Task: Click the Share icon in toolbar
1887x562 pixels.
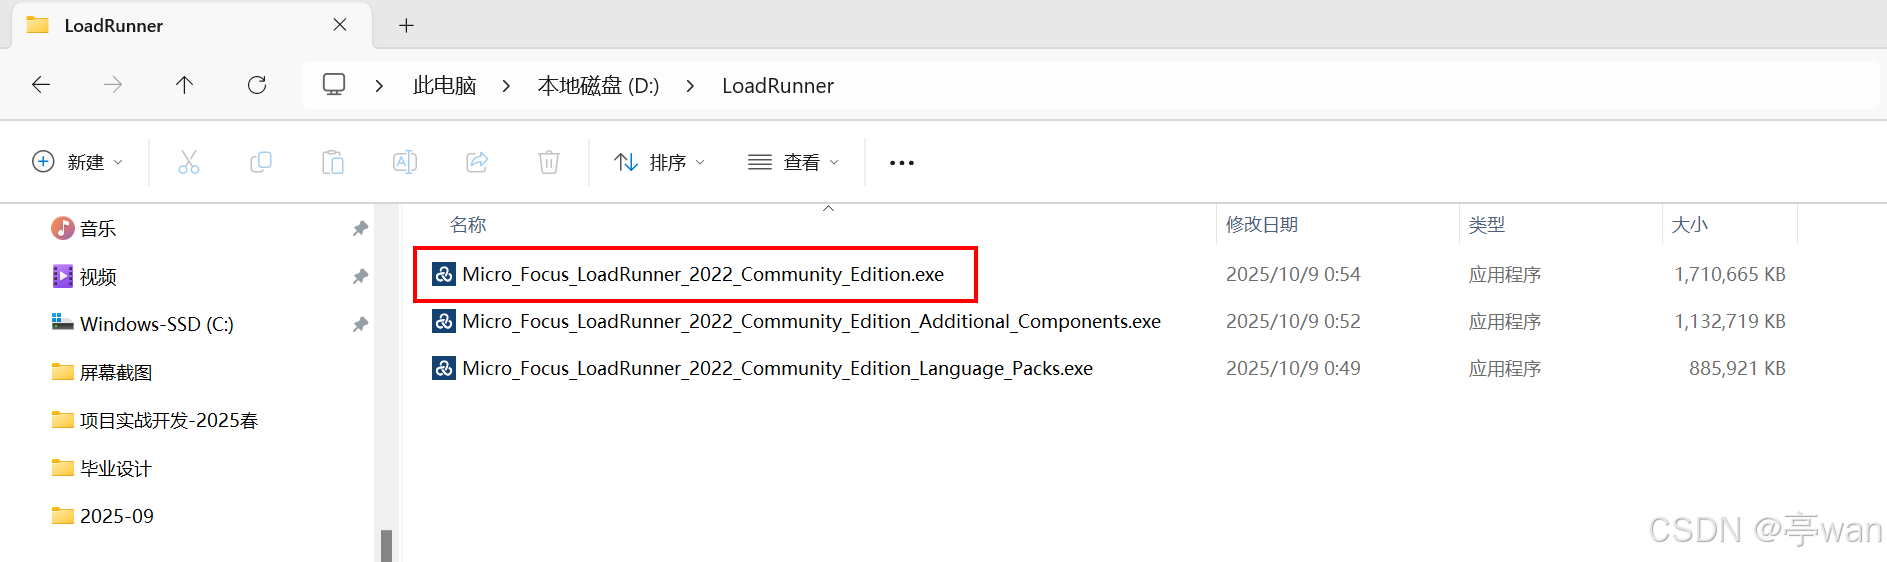Action: (477, 162)
